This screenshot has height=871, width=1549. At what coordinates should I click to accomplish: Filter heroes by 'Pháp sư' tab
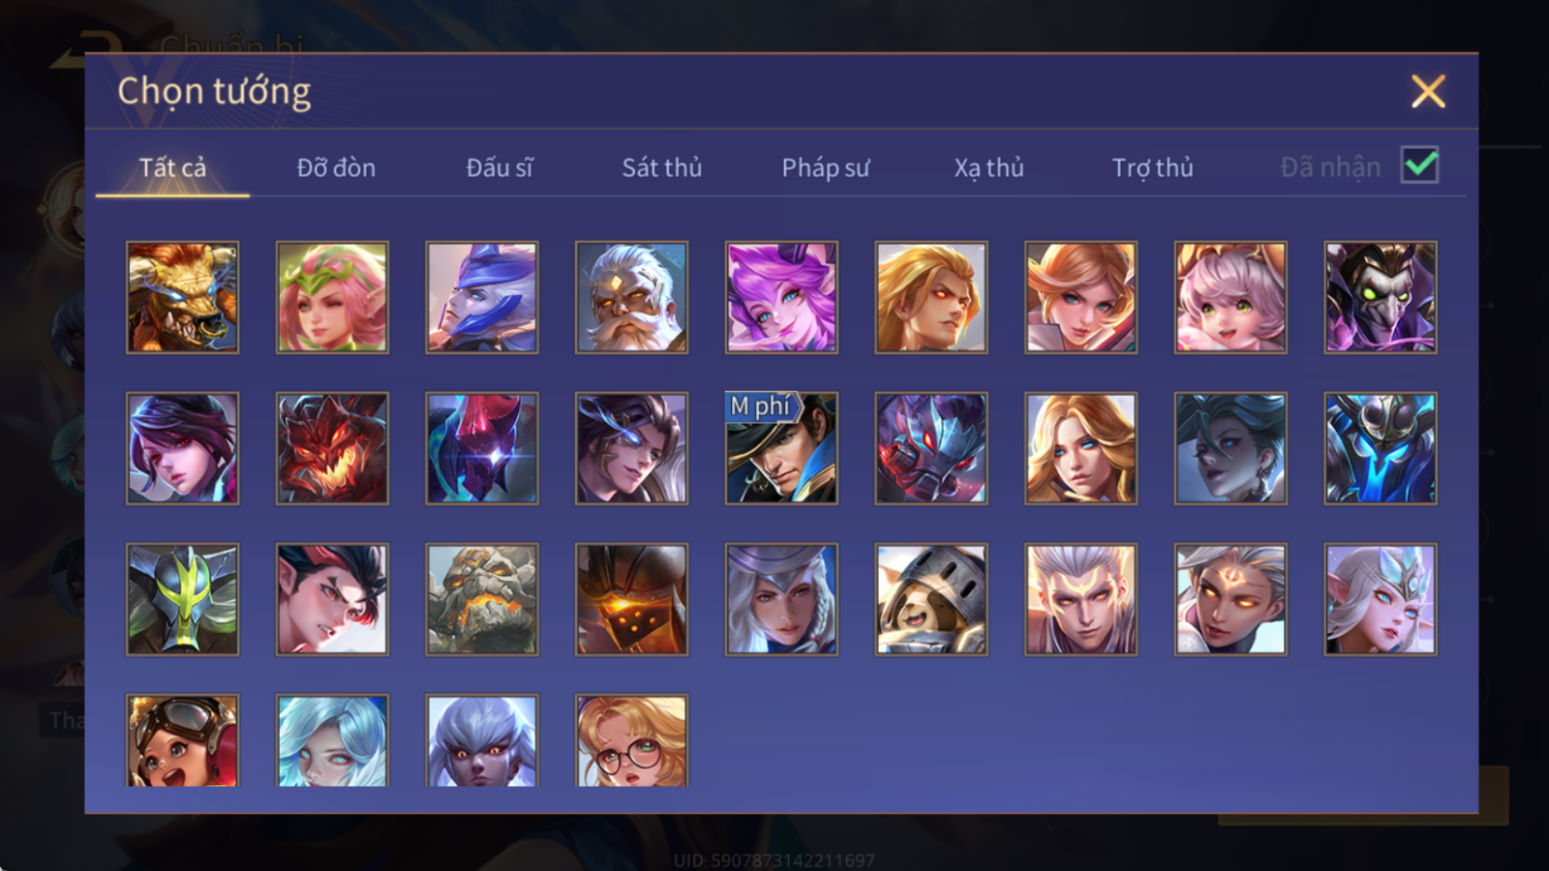(x=825, y=167)
